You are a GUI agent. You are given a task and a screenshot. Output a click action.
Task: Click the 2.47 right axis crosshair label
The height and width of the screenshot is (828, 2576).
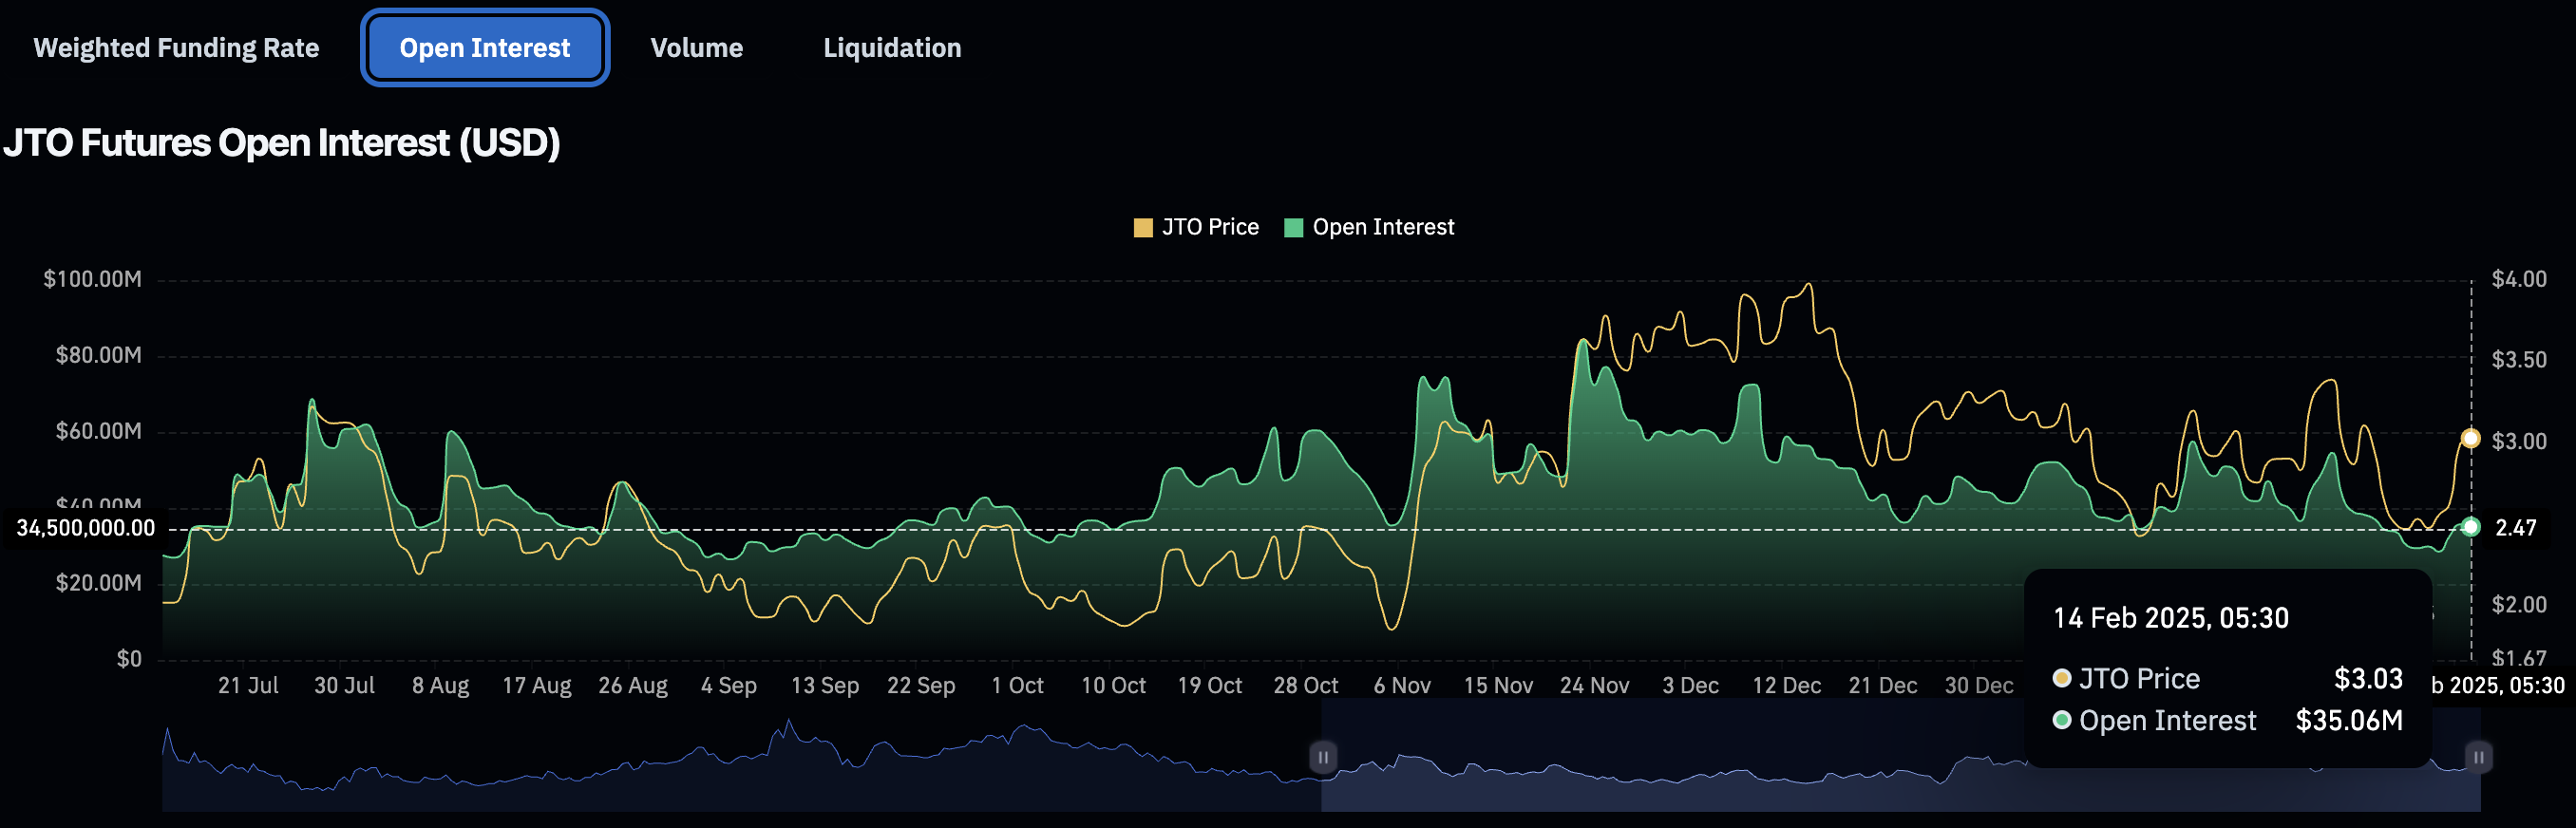2515,528
